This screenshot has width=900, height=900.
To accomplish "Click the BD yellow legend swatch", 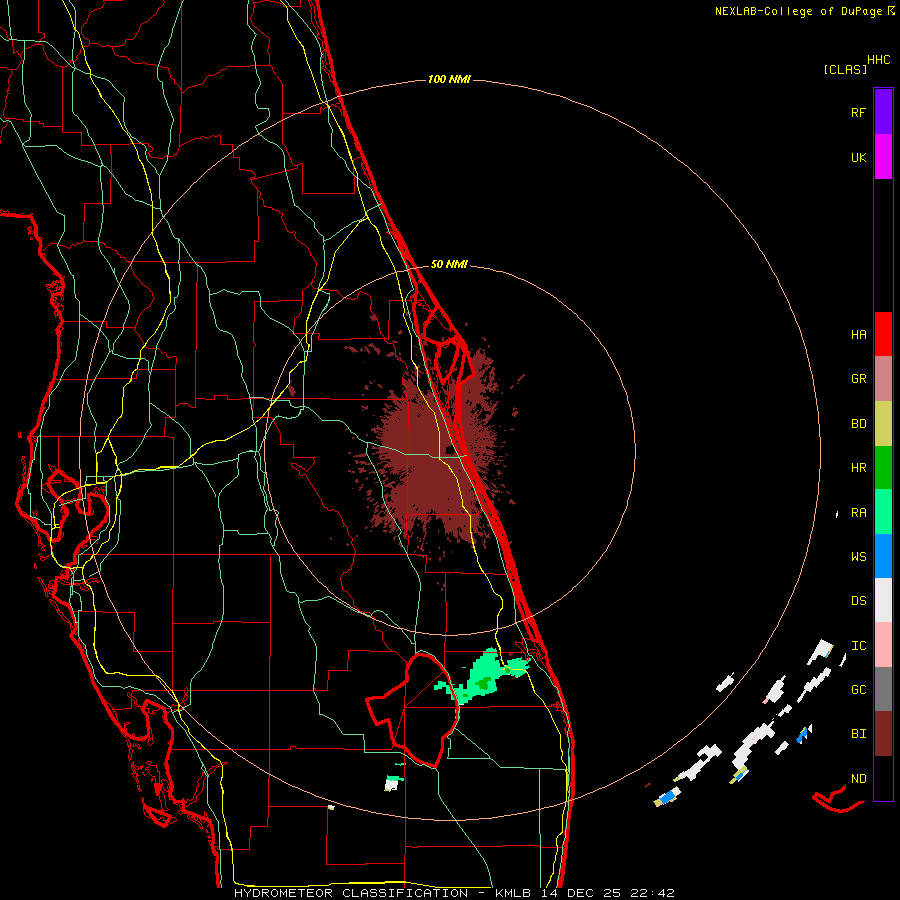I will coord(883,423).
